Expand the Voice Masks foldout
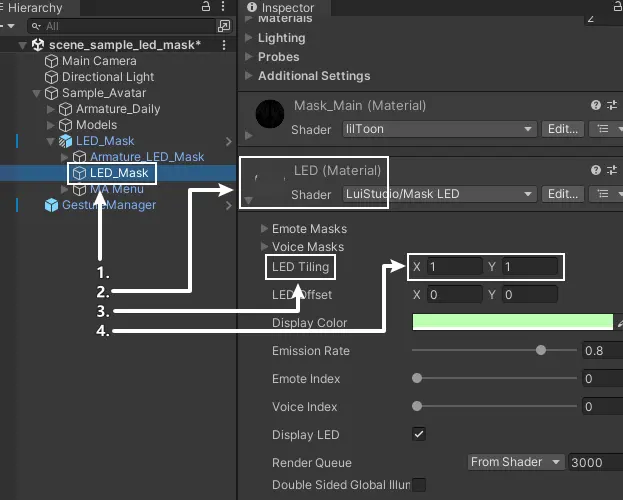Screen dimensions: 623x500 point(264,246)
